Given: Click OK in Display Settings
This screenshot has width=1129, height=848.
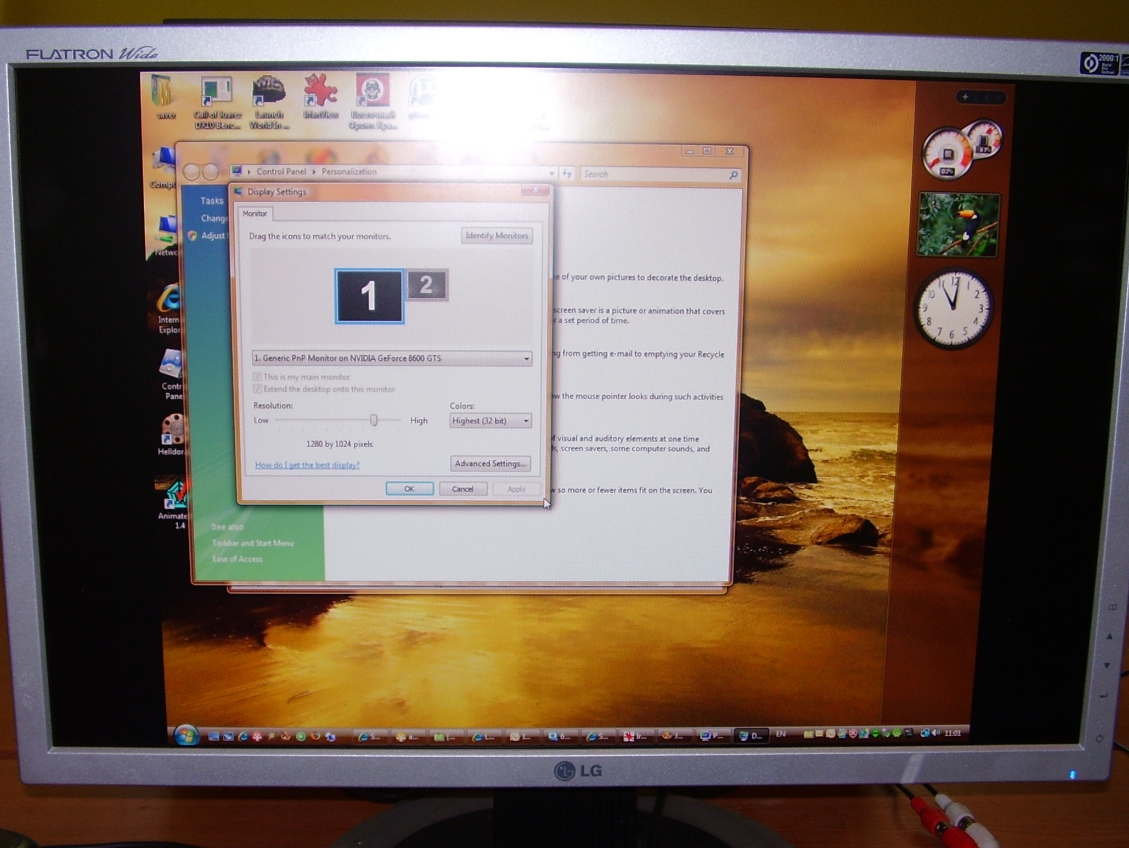Looking at the screenshot, I should 410,489.
